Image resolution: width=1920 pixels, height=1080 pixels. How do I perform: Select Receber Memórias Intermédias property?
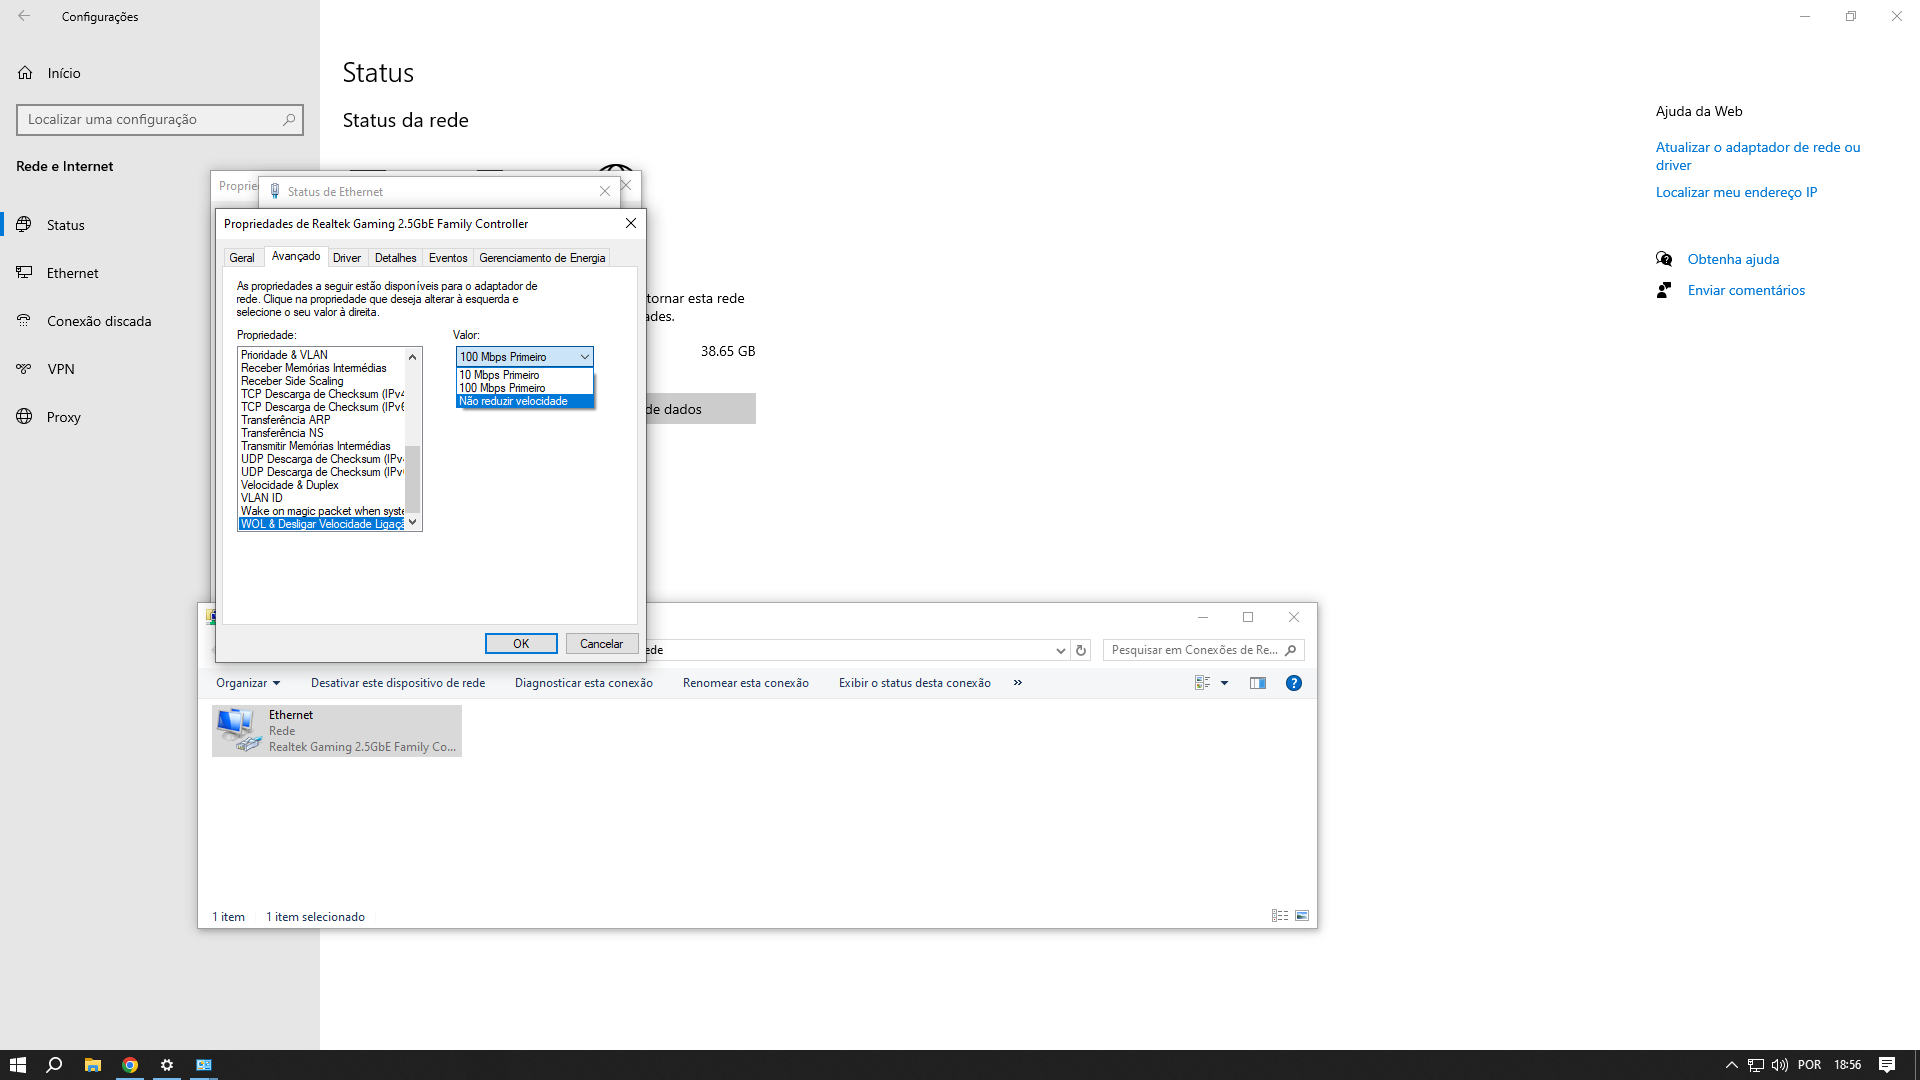313,368
